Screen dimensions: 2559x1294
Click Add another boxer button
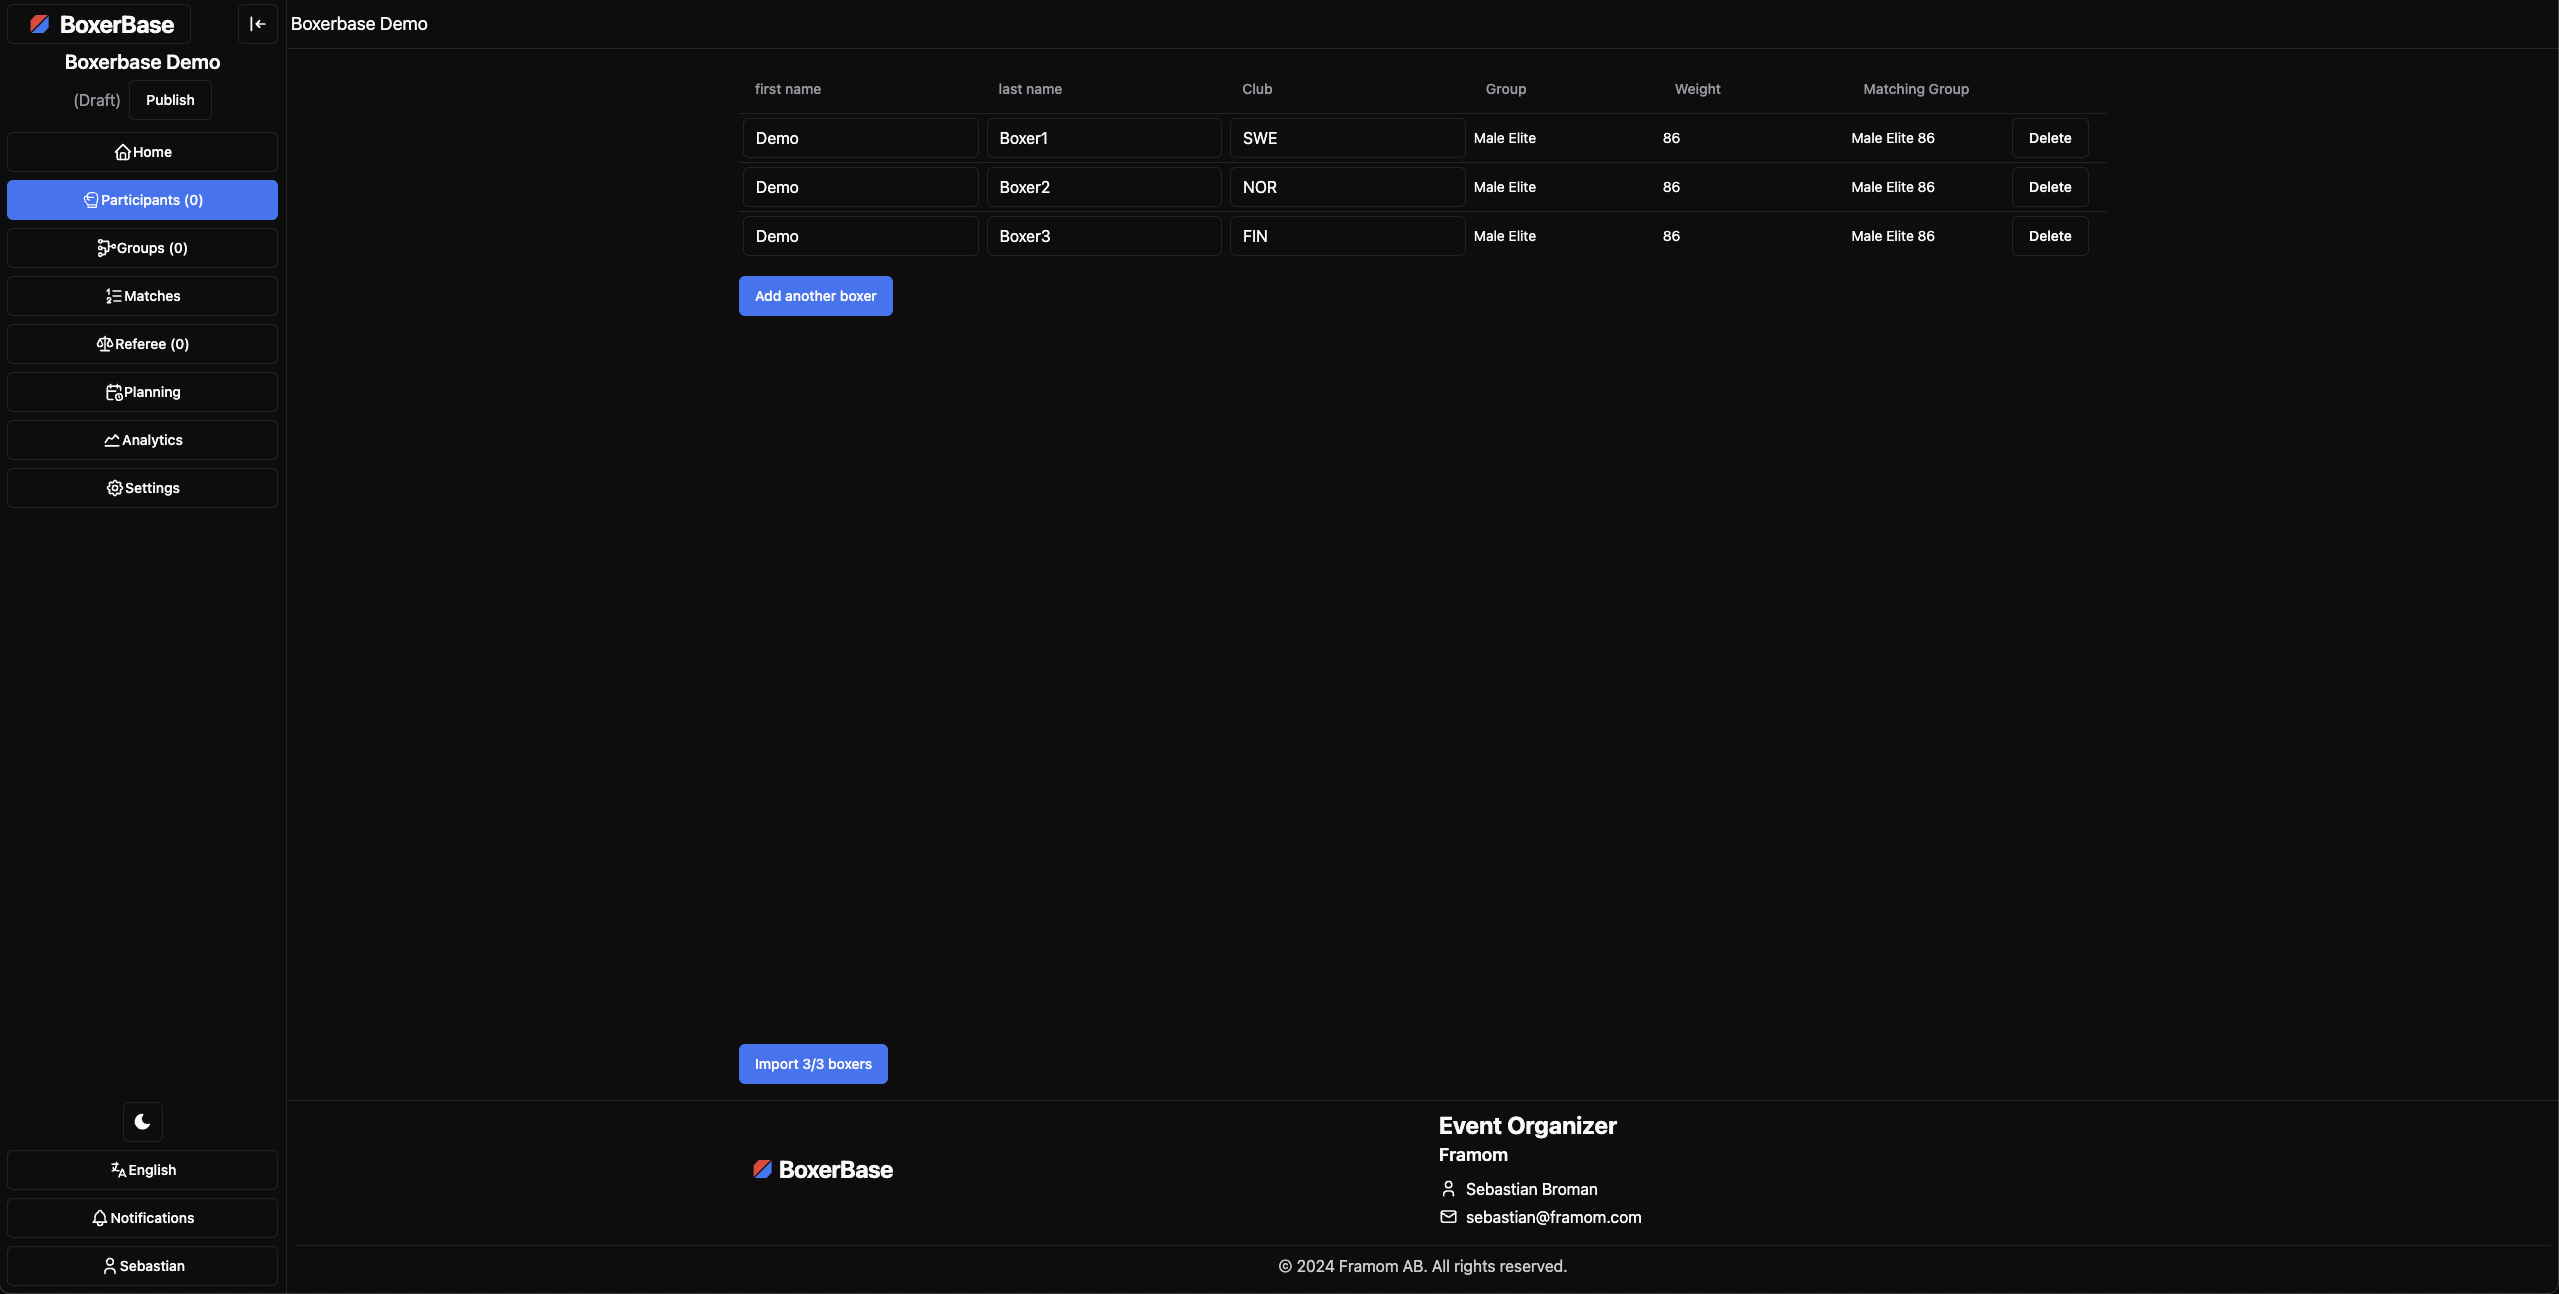pyautogui.click(x=815, y=296)
